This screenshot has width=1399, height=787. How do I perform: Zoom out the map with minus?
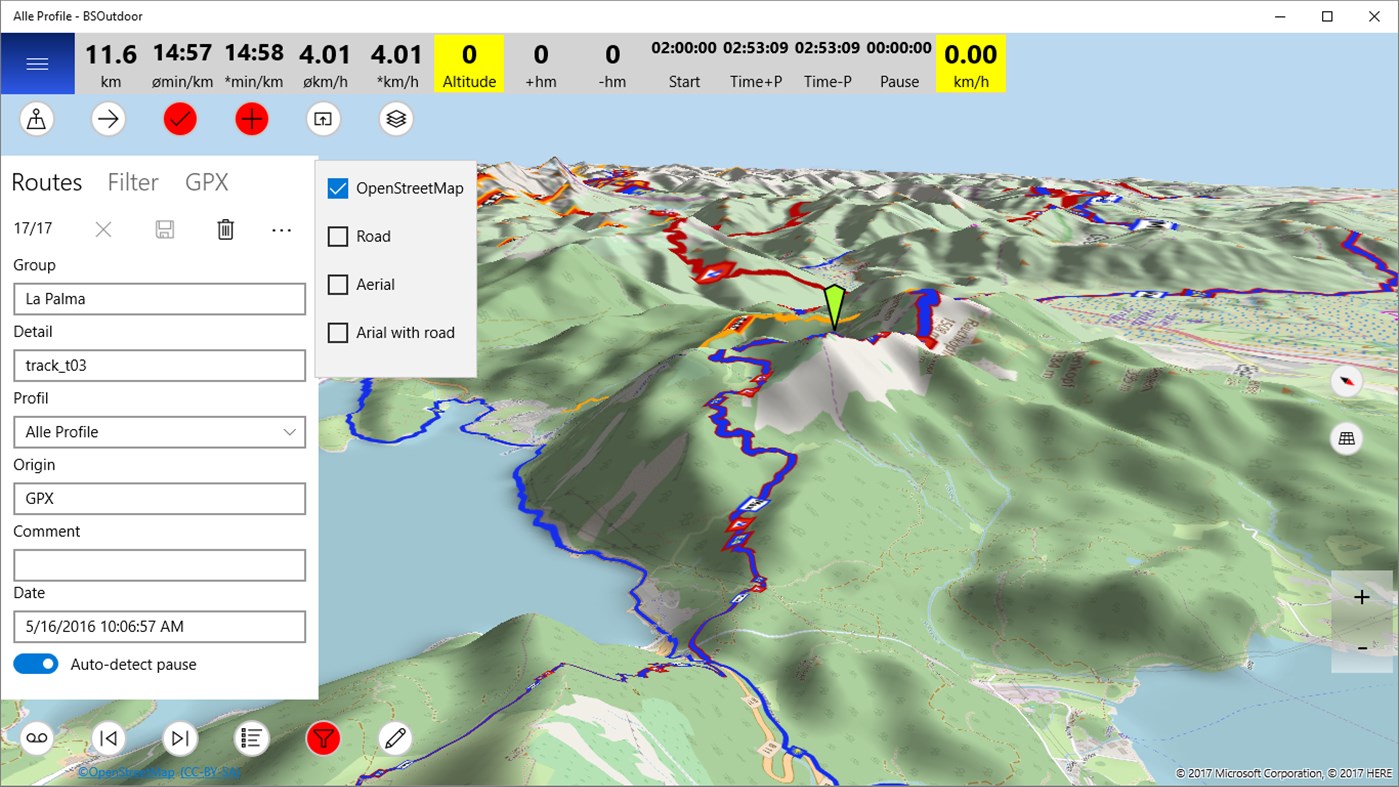pos(1362,648)
